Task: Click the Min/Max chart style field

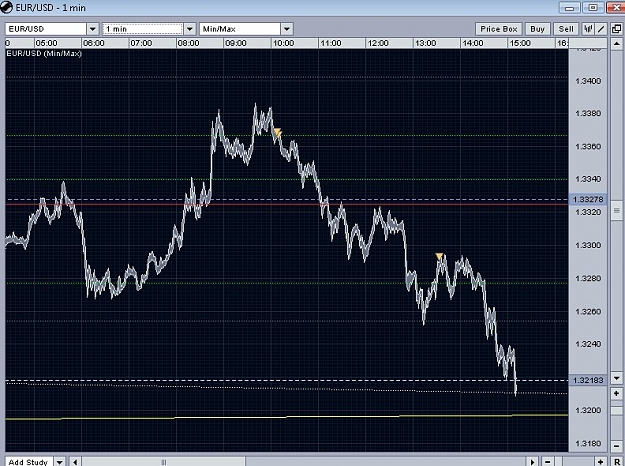Action: (x=240, y=29)
